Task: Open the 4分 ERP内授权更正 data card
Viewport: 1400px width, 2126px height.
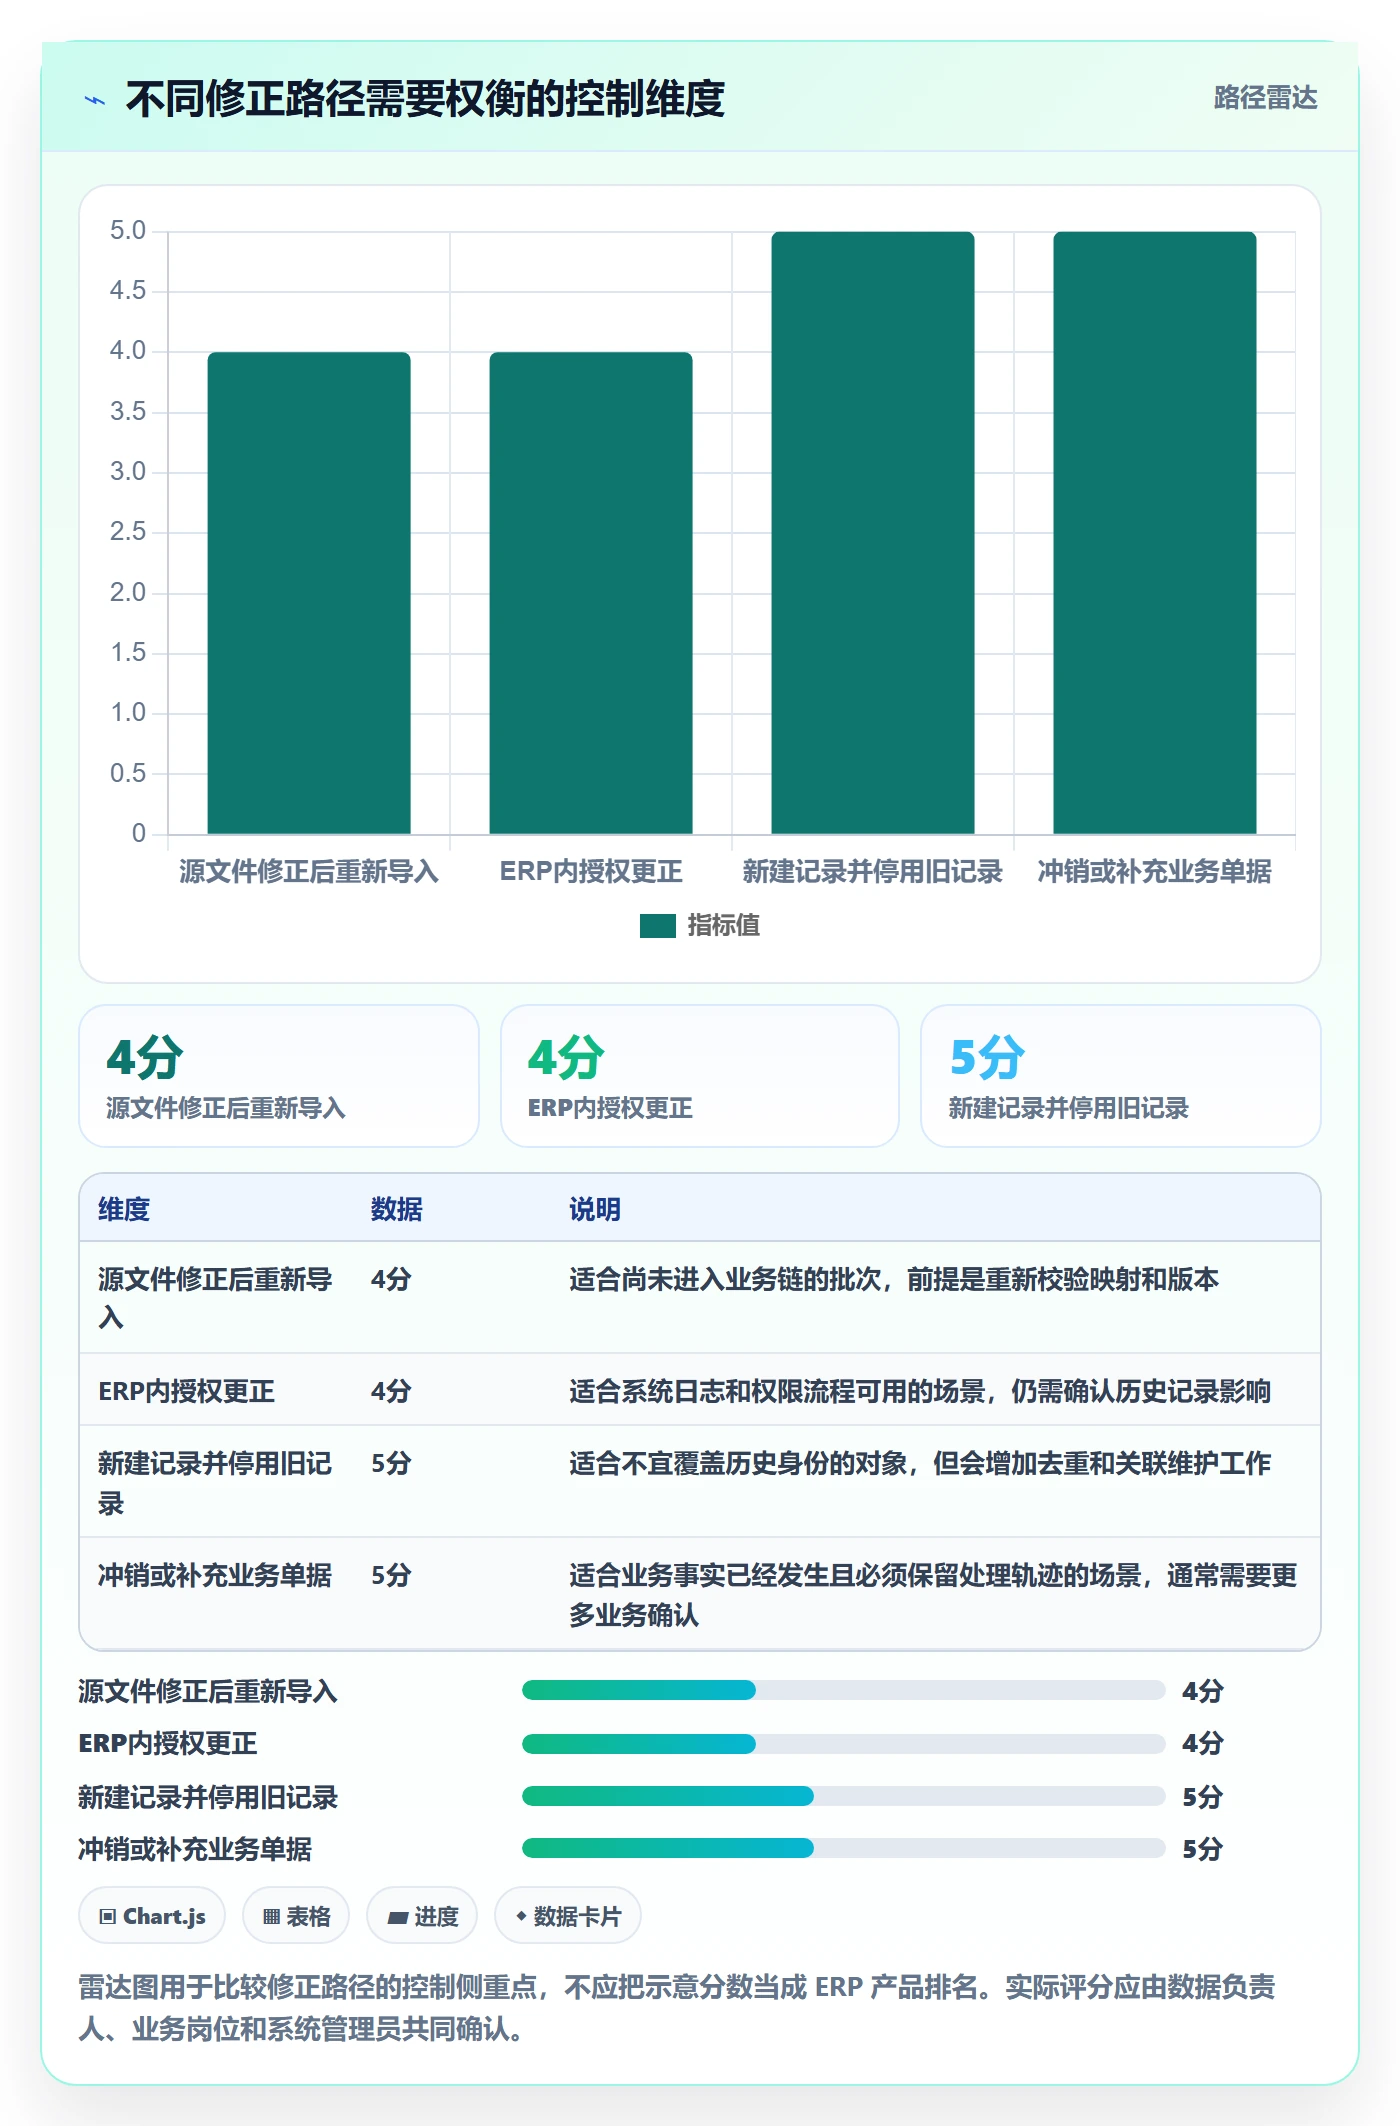Action: click(x=700, y=1076)
